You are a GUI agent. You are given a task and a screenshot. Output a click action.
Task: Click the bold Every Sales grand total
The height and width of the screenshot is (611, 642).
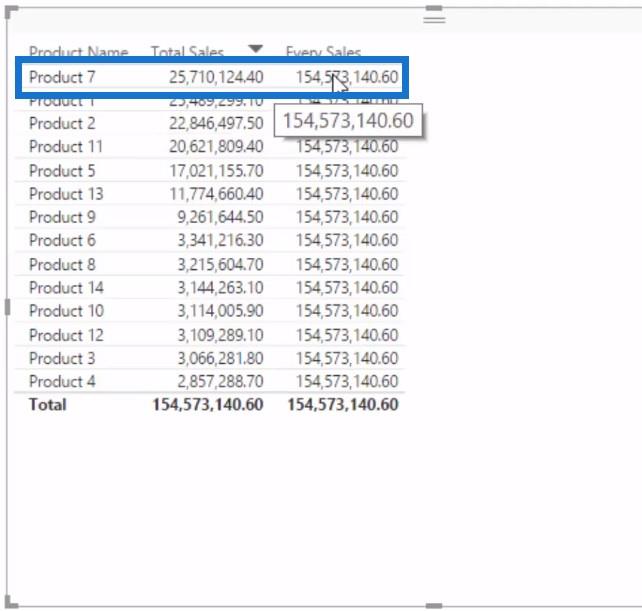tap(343, 405)
